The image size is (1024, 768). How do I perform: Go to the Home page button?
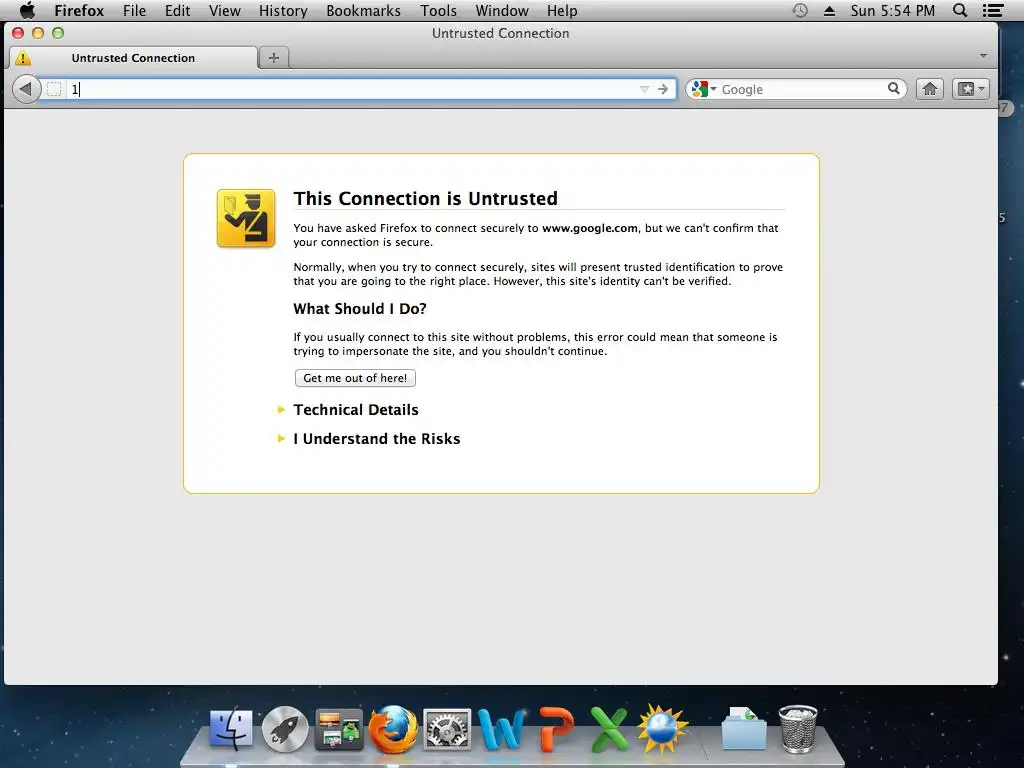[930, 89]
